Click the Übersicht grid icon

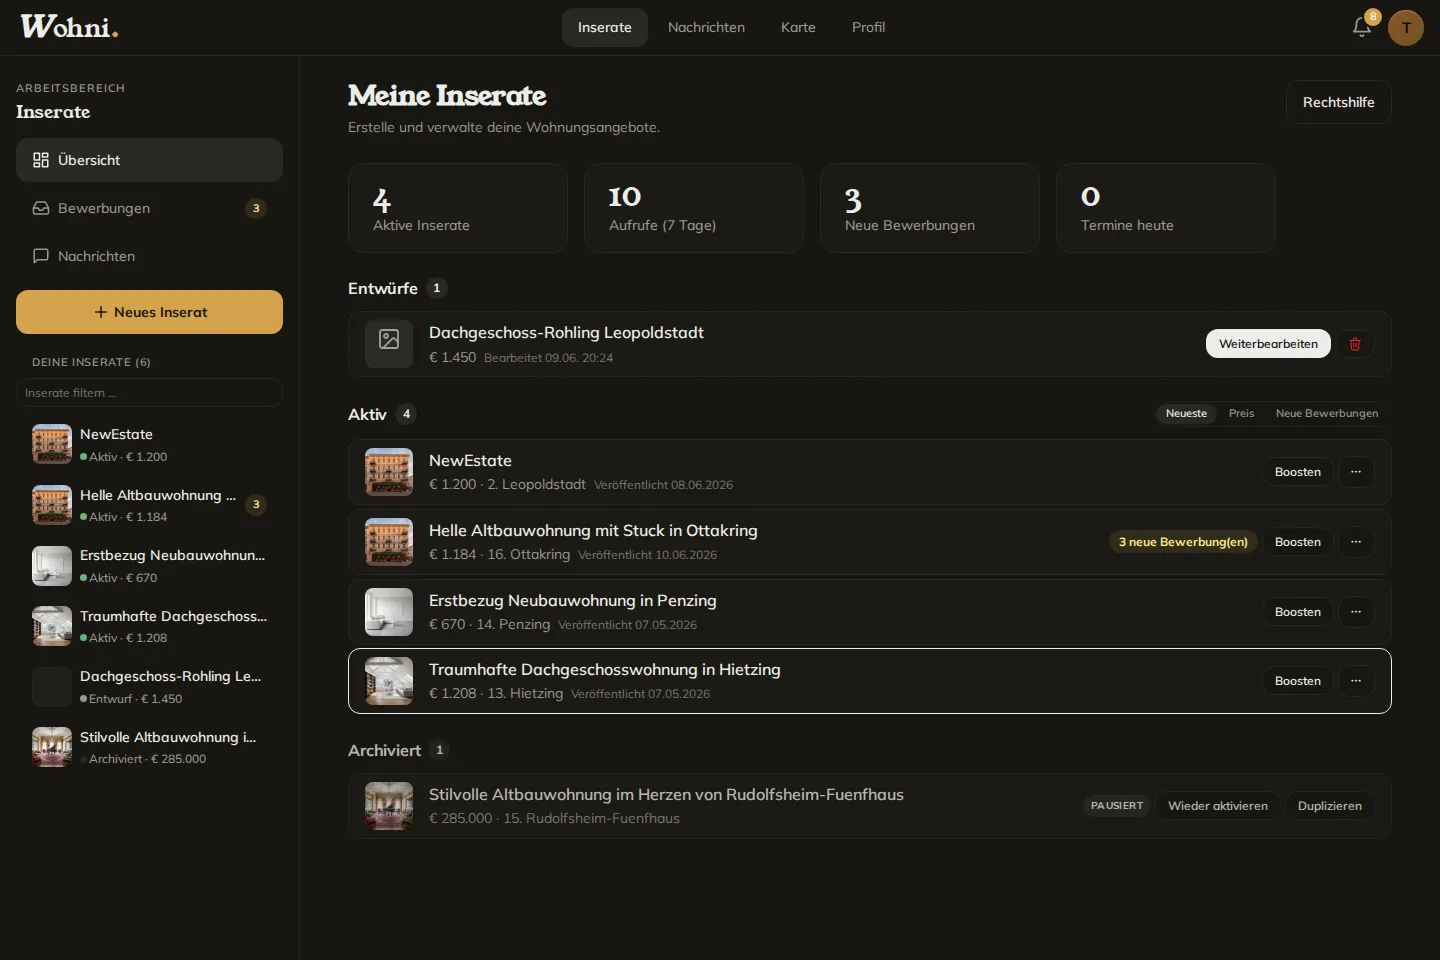(x=41, y=160)
